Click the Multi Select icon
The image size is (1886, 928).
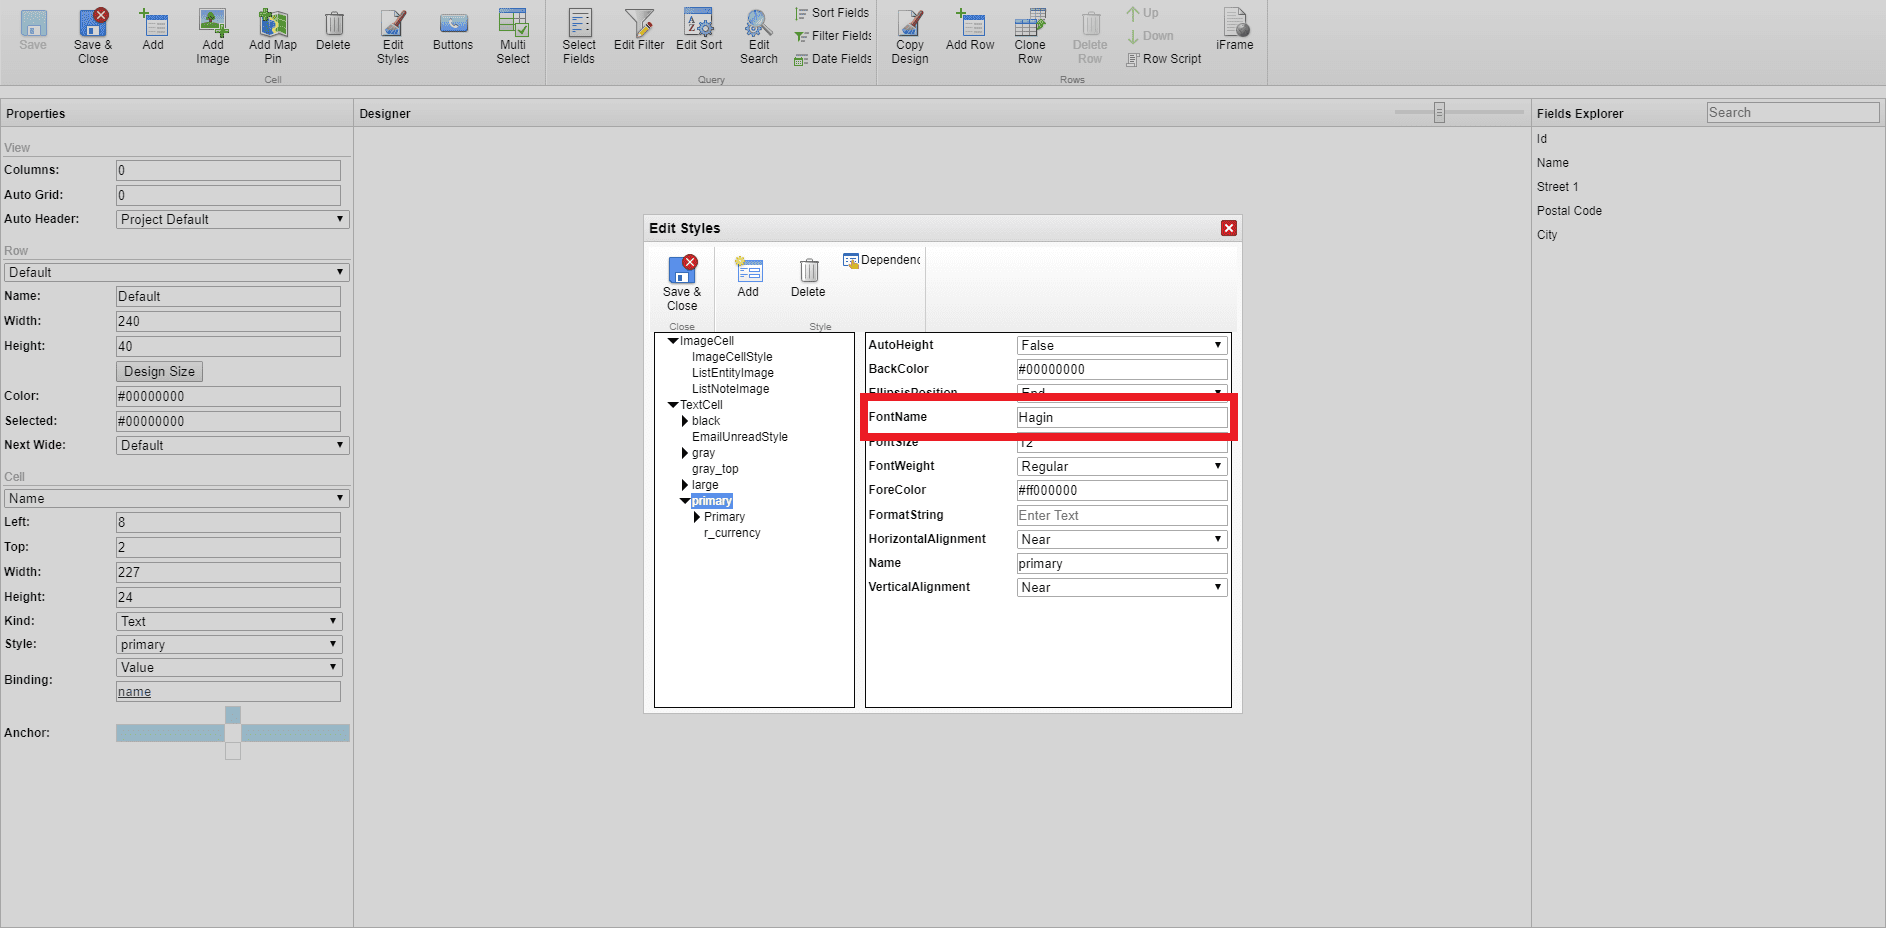point(513,36)
